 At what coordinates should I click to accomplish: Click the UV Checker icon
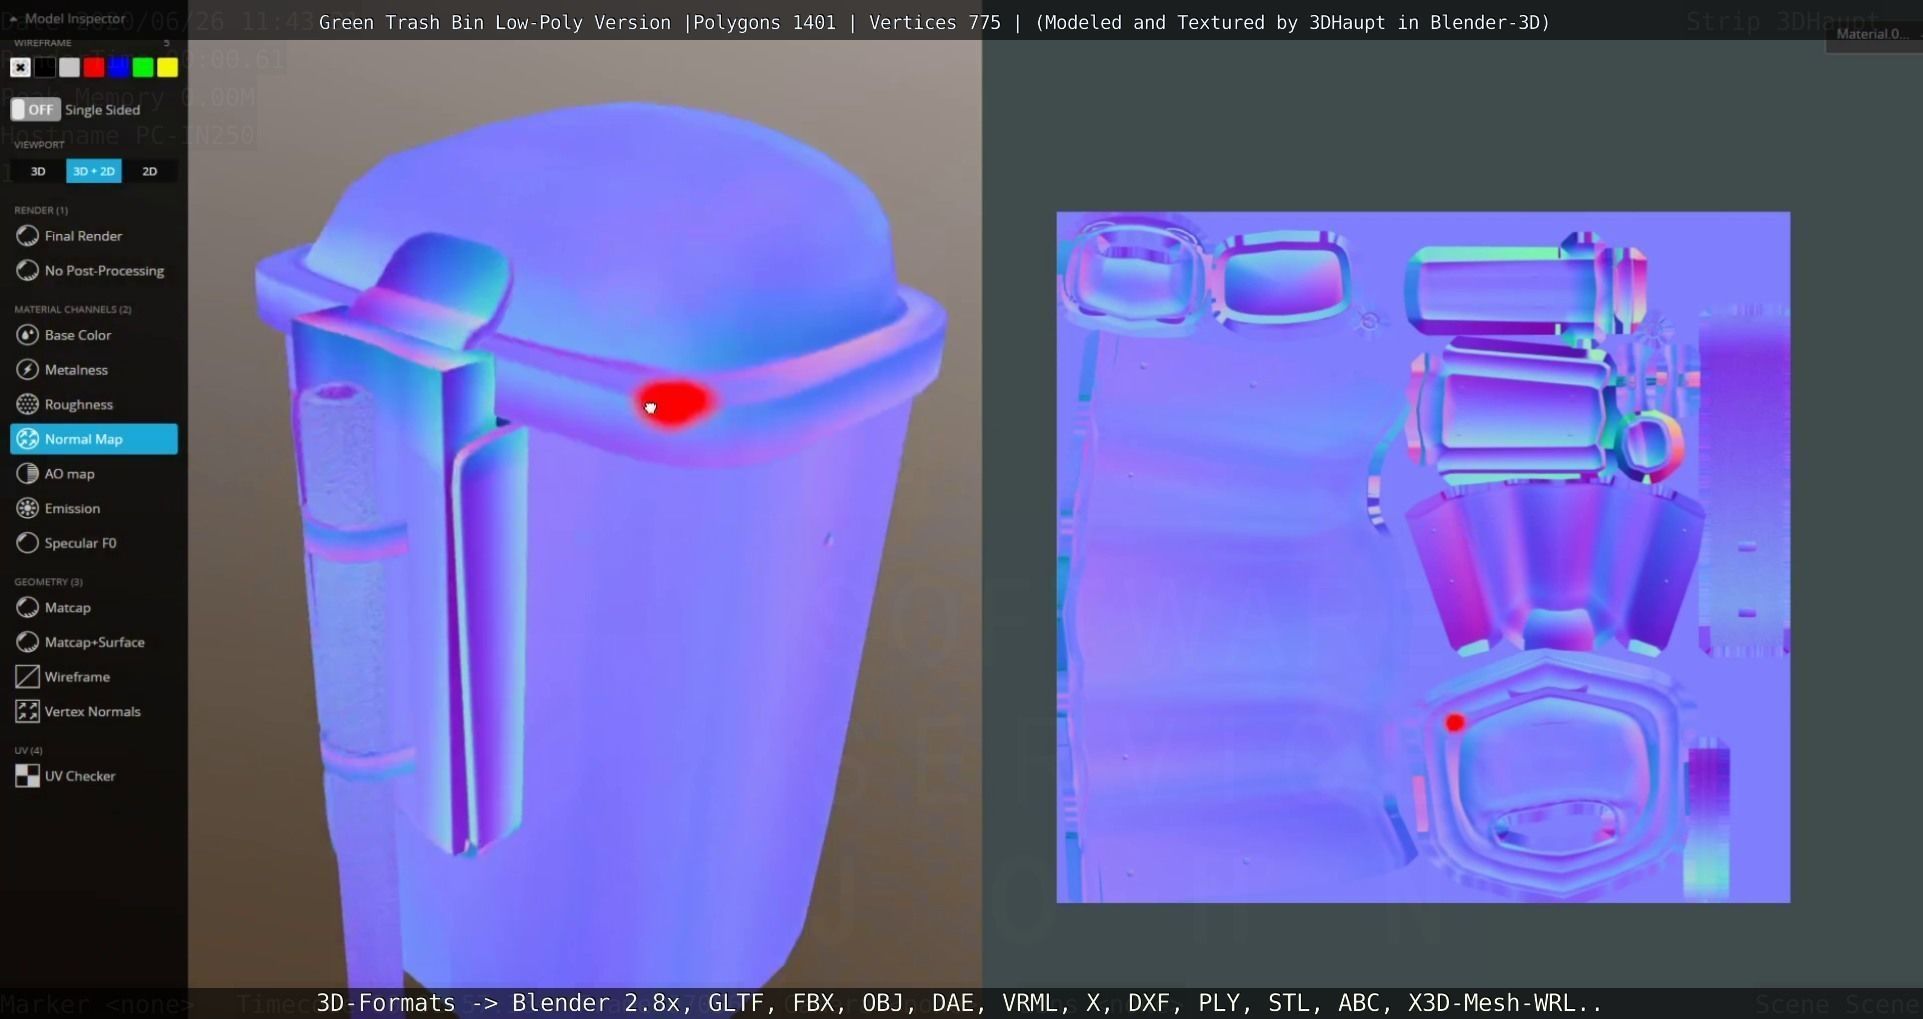pos(27,776)
